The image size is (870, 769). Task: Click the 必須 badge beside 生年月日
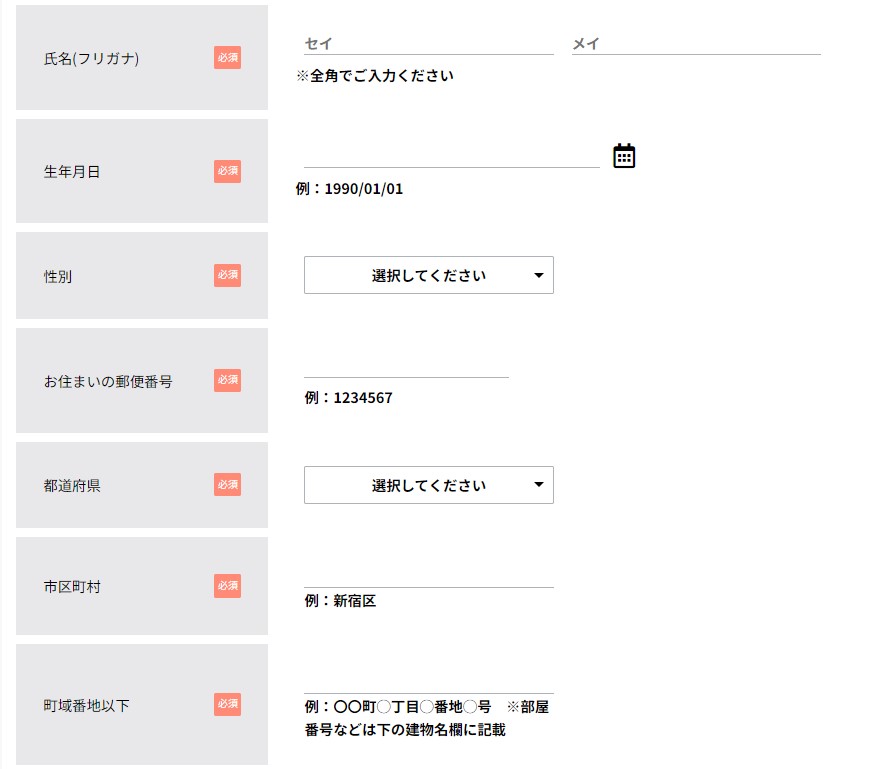[x=227, y=171]
